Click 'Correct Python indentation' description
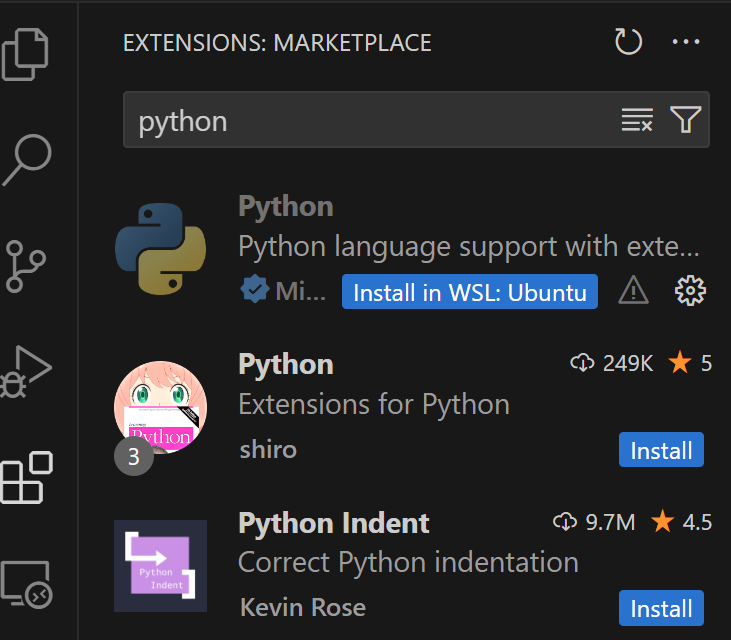 coord(408,562)
